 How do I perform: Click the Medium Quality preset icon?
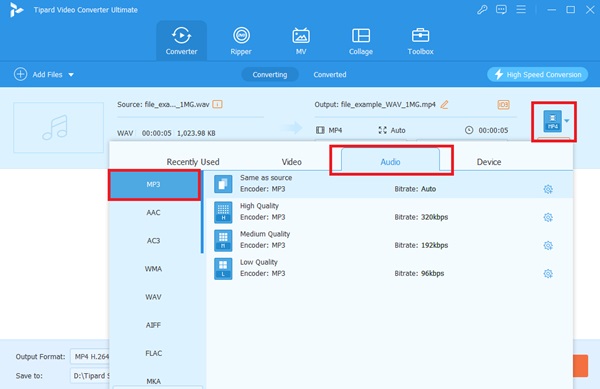223,240
